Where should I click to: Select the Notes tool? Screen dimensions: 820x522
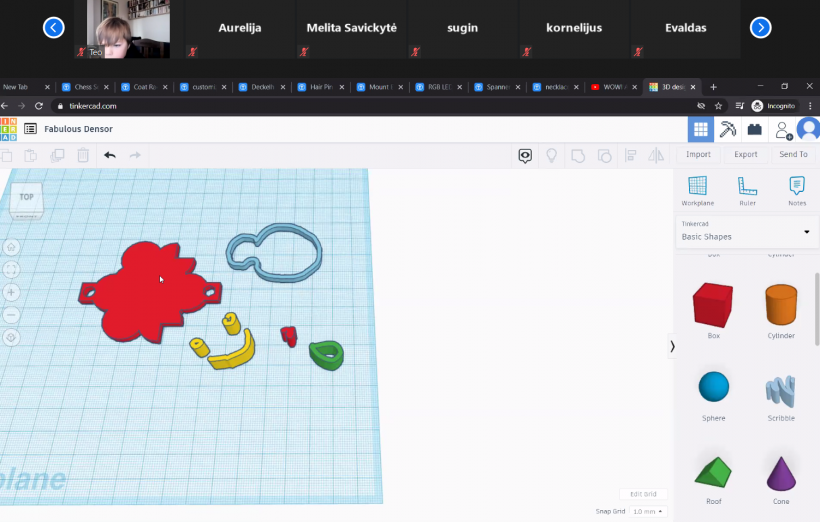click(797, 191)
